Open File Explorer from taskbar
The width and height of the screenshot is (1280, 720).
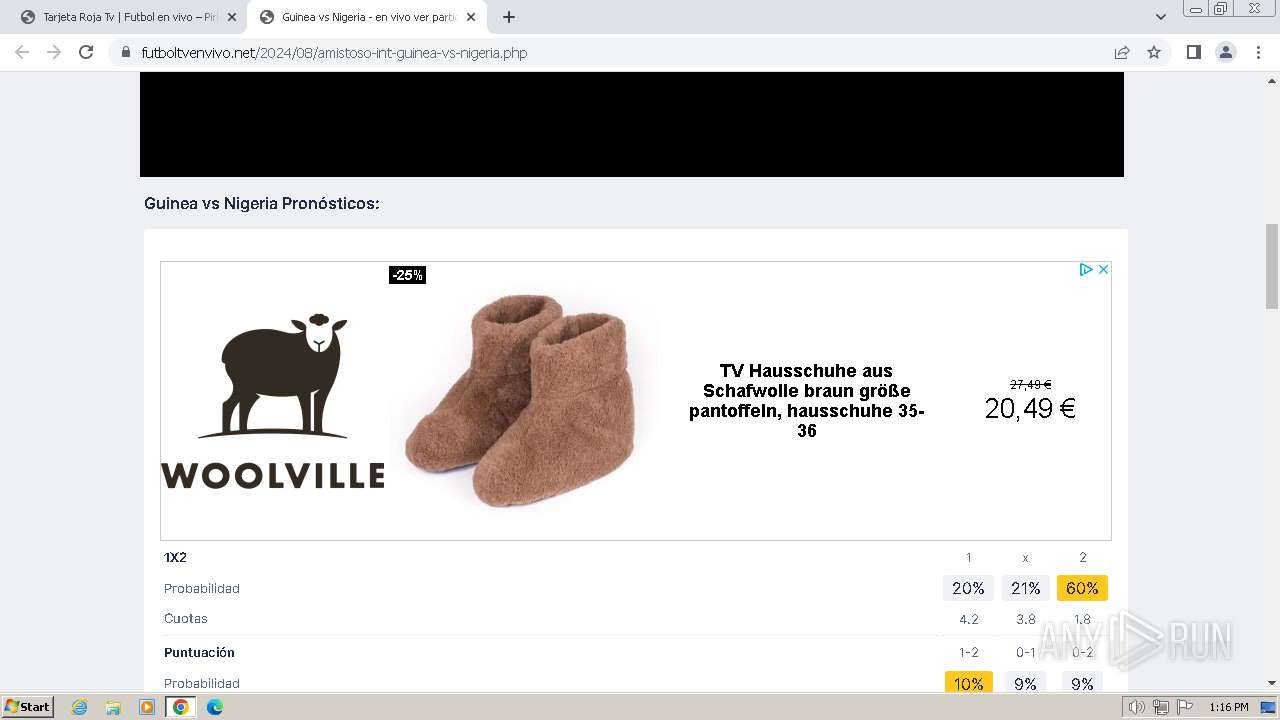pos(113,707)
